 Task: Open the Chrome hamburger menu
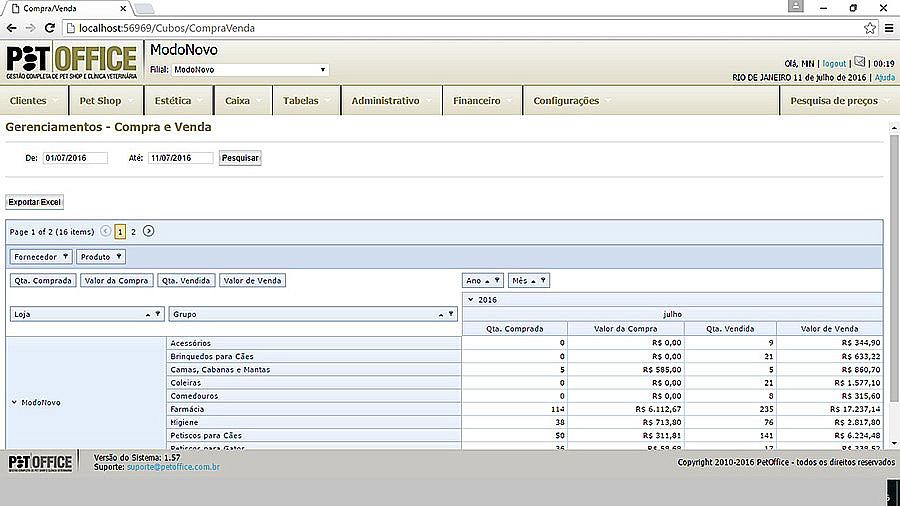(888, 28)
